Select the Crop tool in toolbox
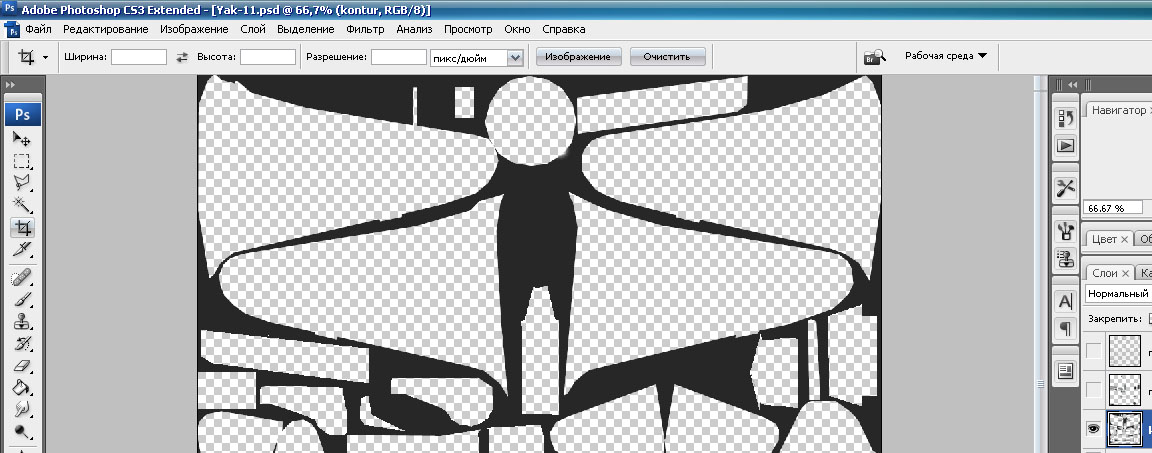1152x453 pixels. coord(22,227)
